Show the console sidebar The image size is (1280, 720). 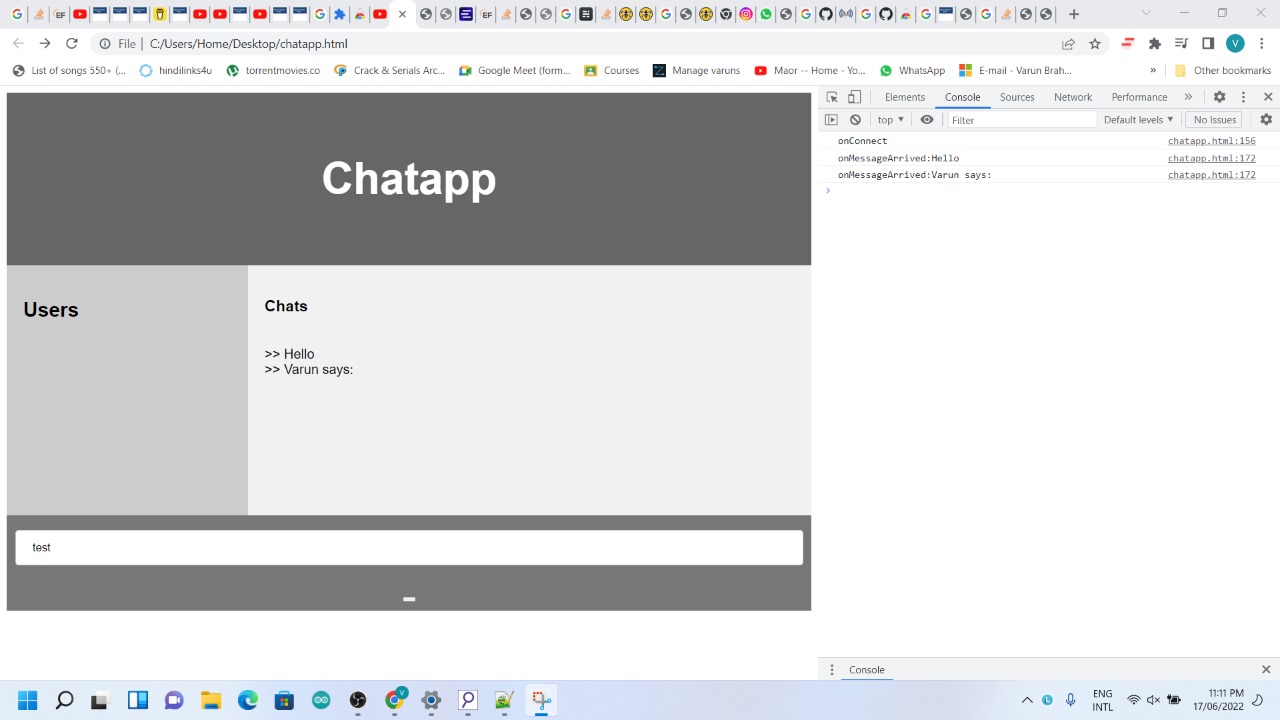click(x=831, y=119)
